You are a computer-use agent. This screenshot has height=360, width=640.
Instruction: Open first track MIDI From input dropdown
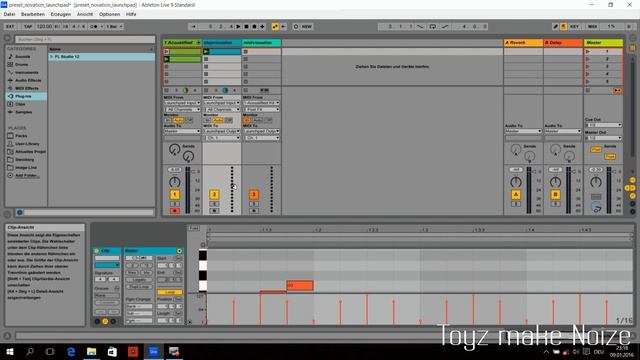182,103
